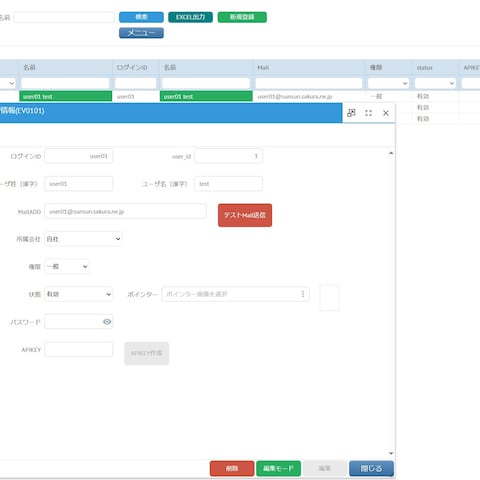This screenshot has width=480, height=480.
Task: Click the 権限 column header
Action: tap(389, 68)
